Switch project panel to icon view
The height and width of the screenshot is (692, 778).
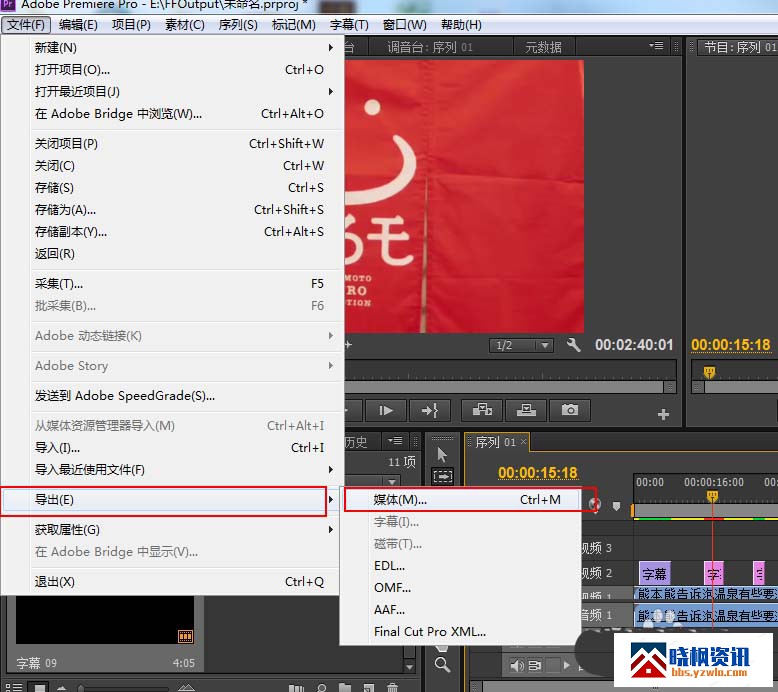(x=40, y=688)
